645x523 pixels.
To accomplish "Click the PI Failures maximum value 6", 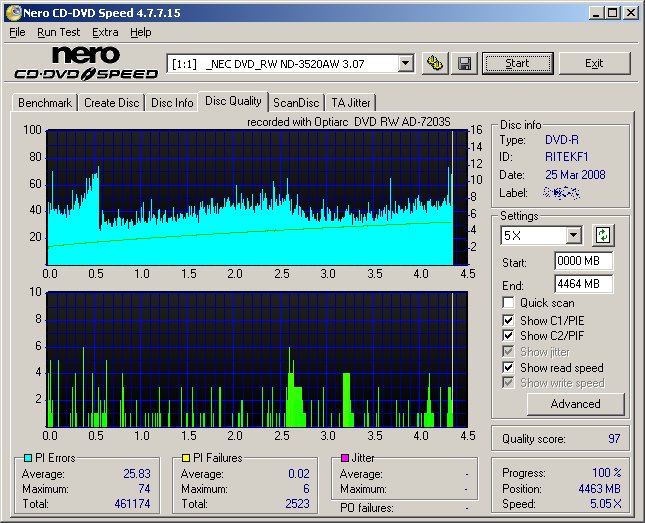I will [x=306, y=488].
